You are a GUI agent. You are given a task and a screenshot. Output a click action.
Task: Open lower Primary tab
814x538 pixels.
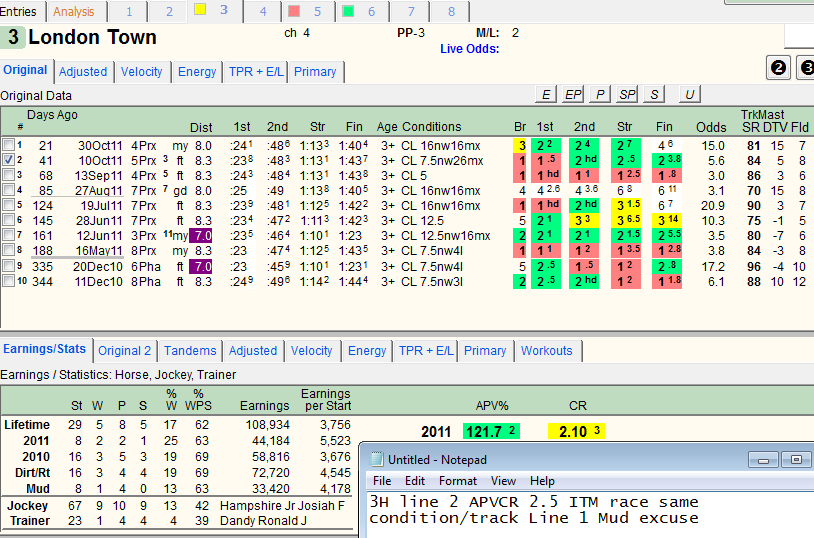coord(485,351)
